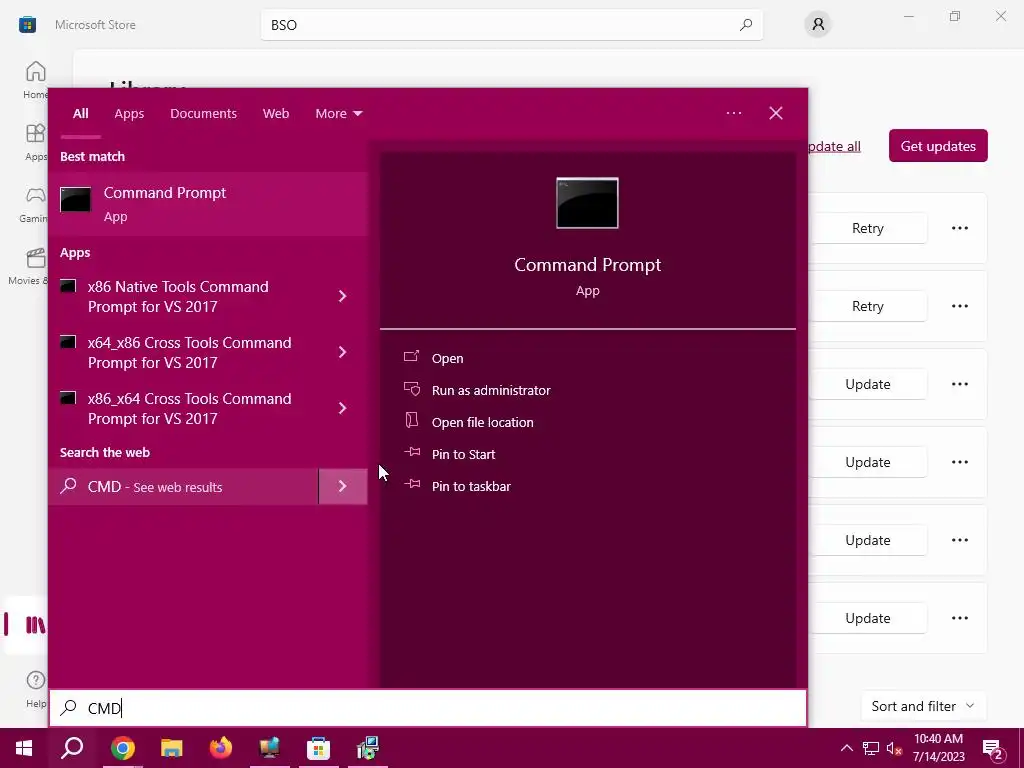Switch to the Apps search tab
Viewport: 1024px width, 768px height.
coord(129,114)
